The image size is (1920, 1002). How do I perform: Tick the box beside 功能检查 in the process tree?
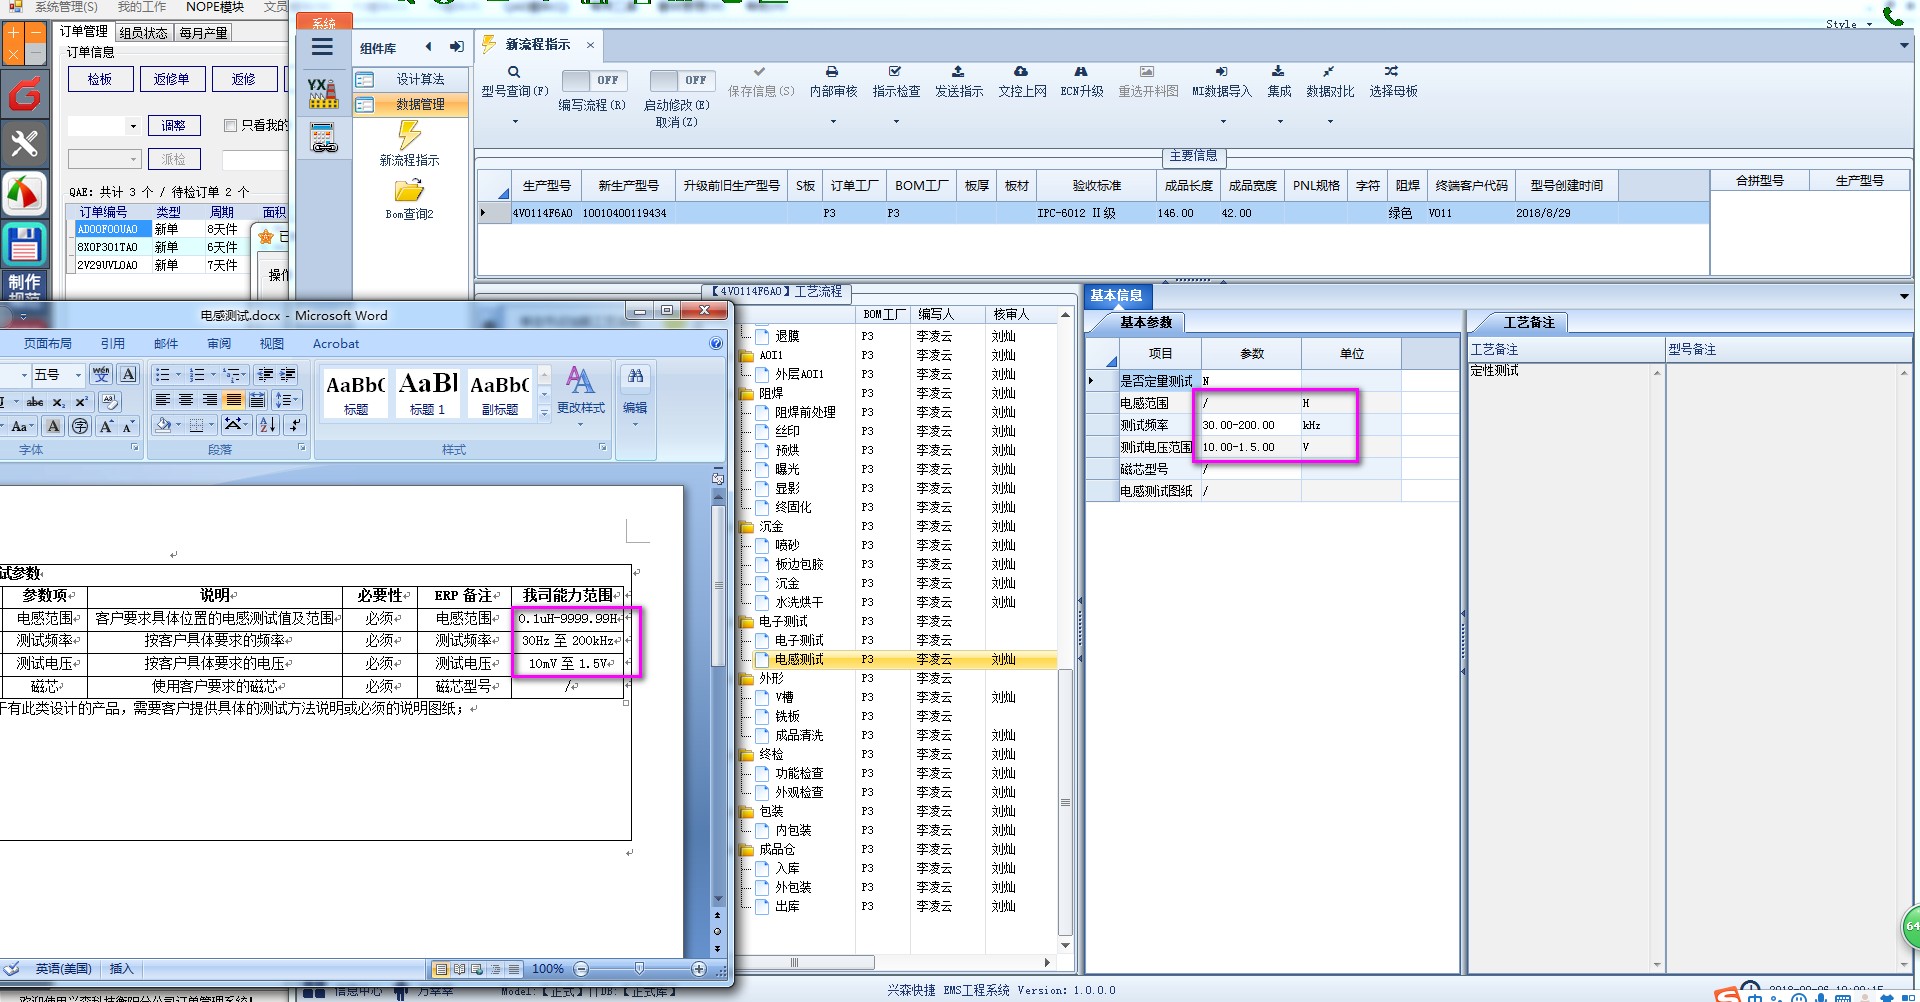point(762,773)
